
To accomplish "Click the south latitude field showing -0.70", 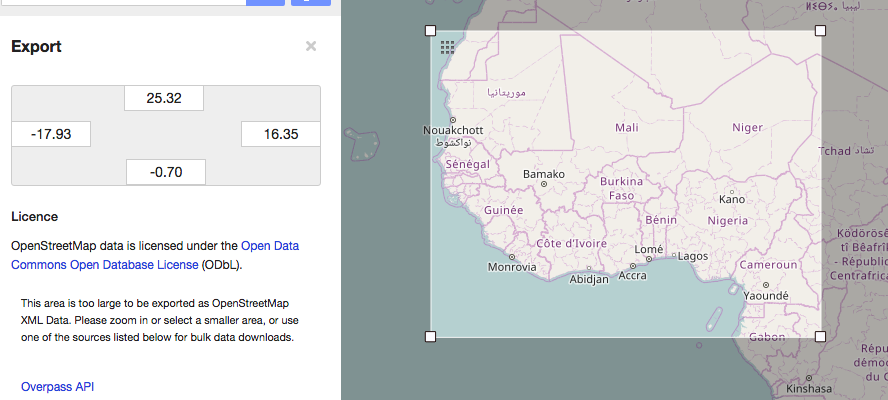I will (x=166, y=172).
